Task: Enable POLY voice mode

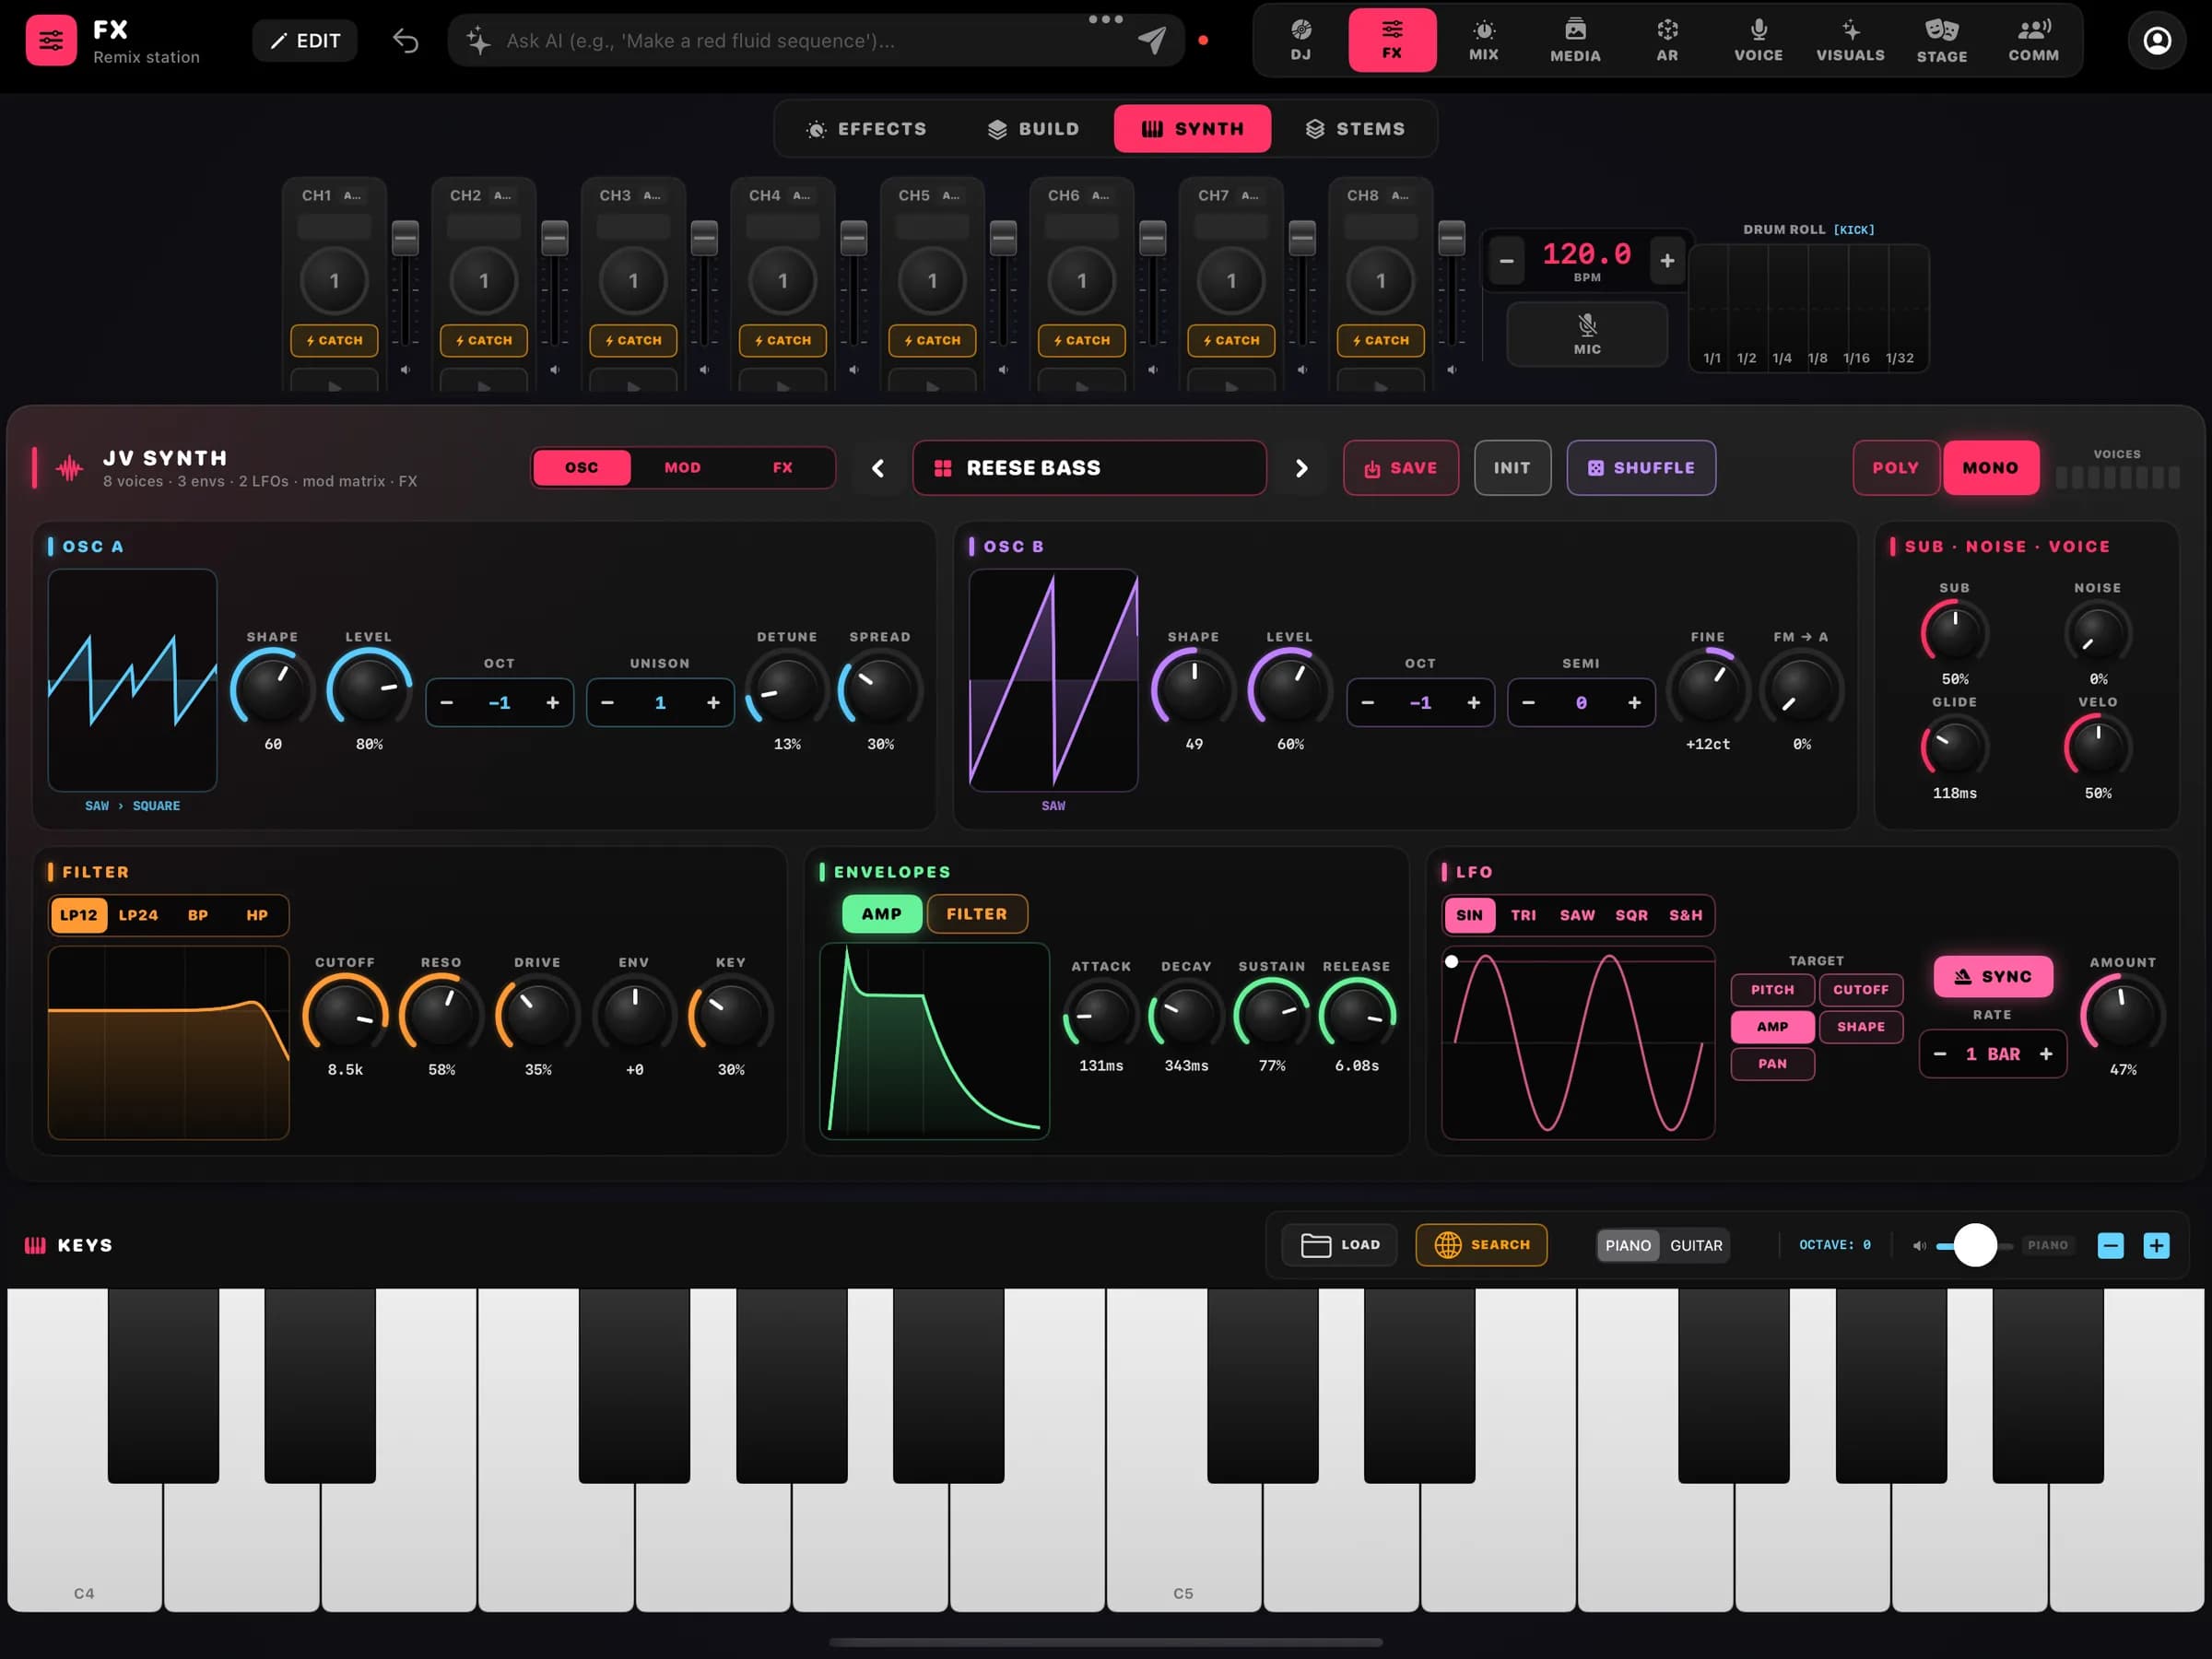Action: (1896, 468)
